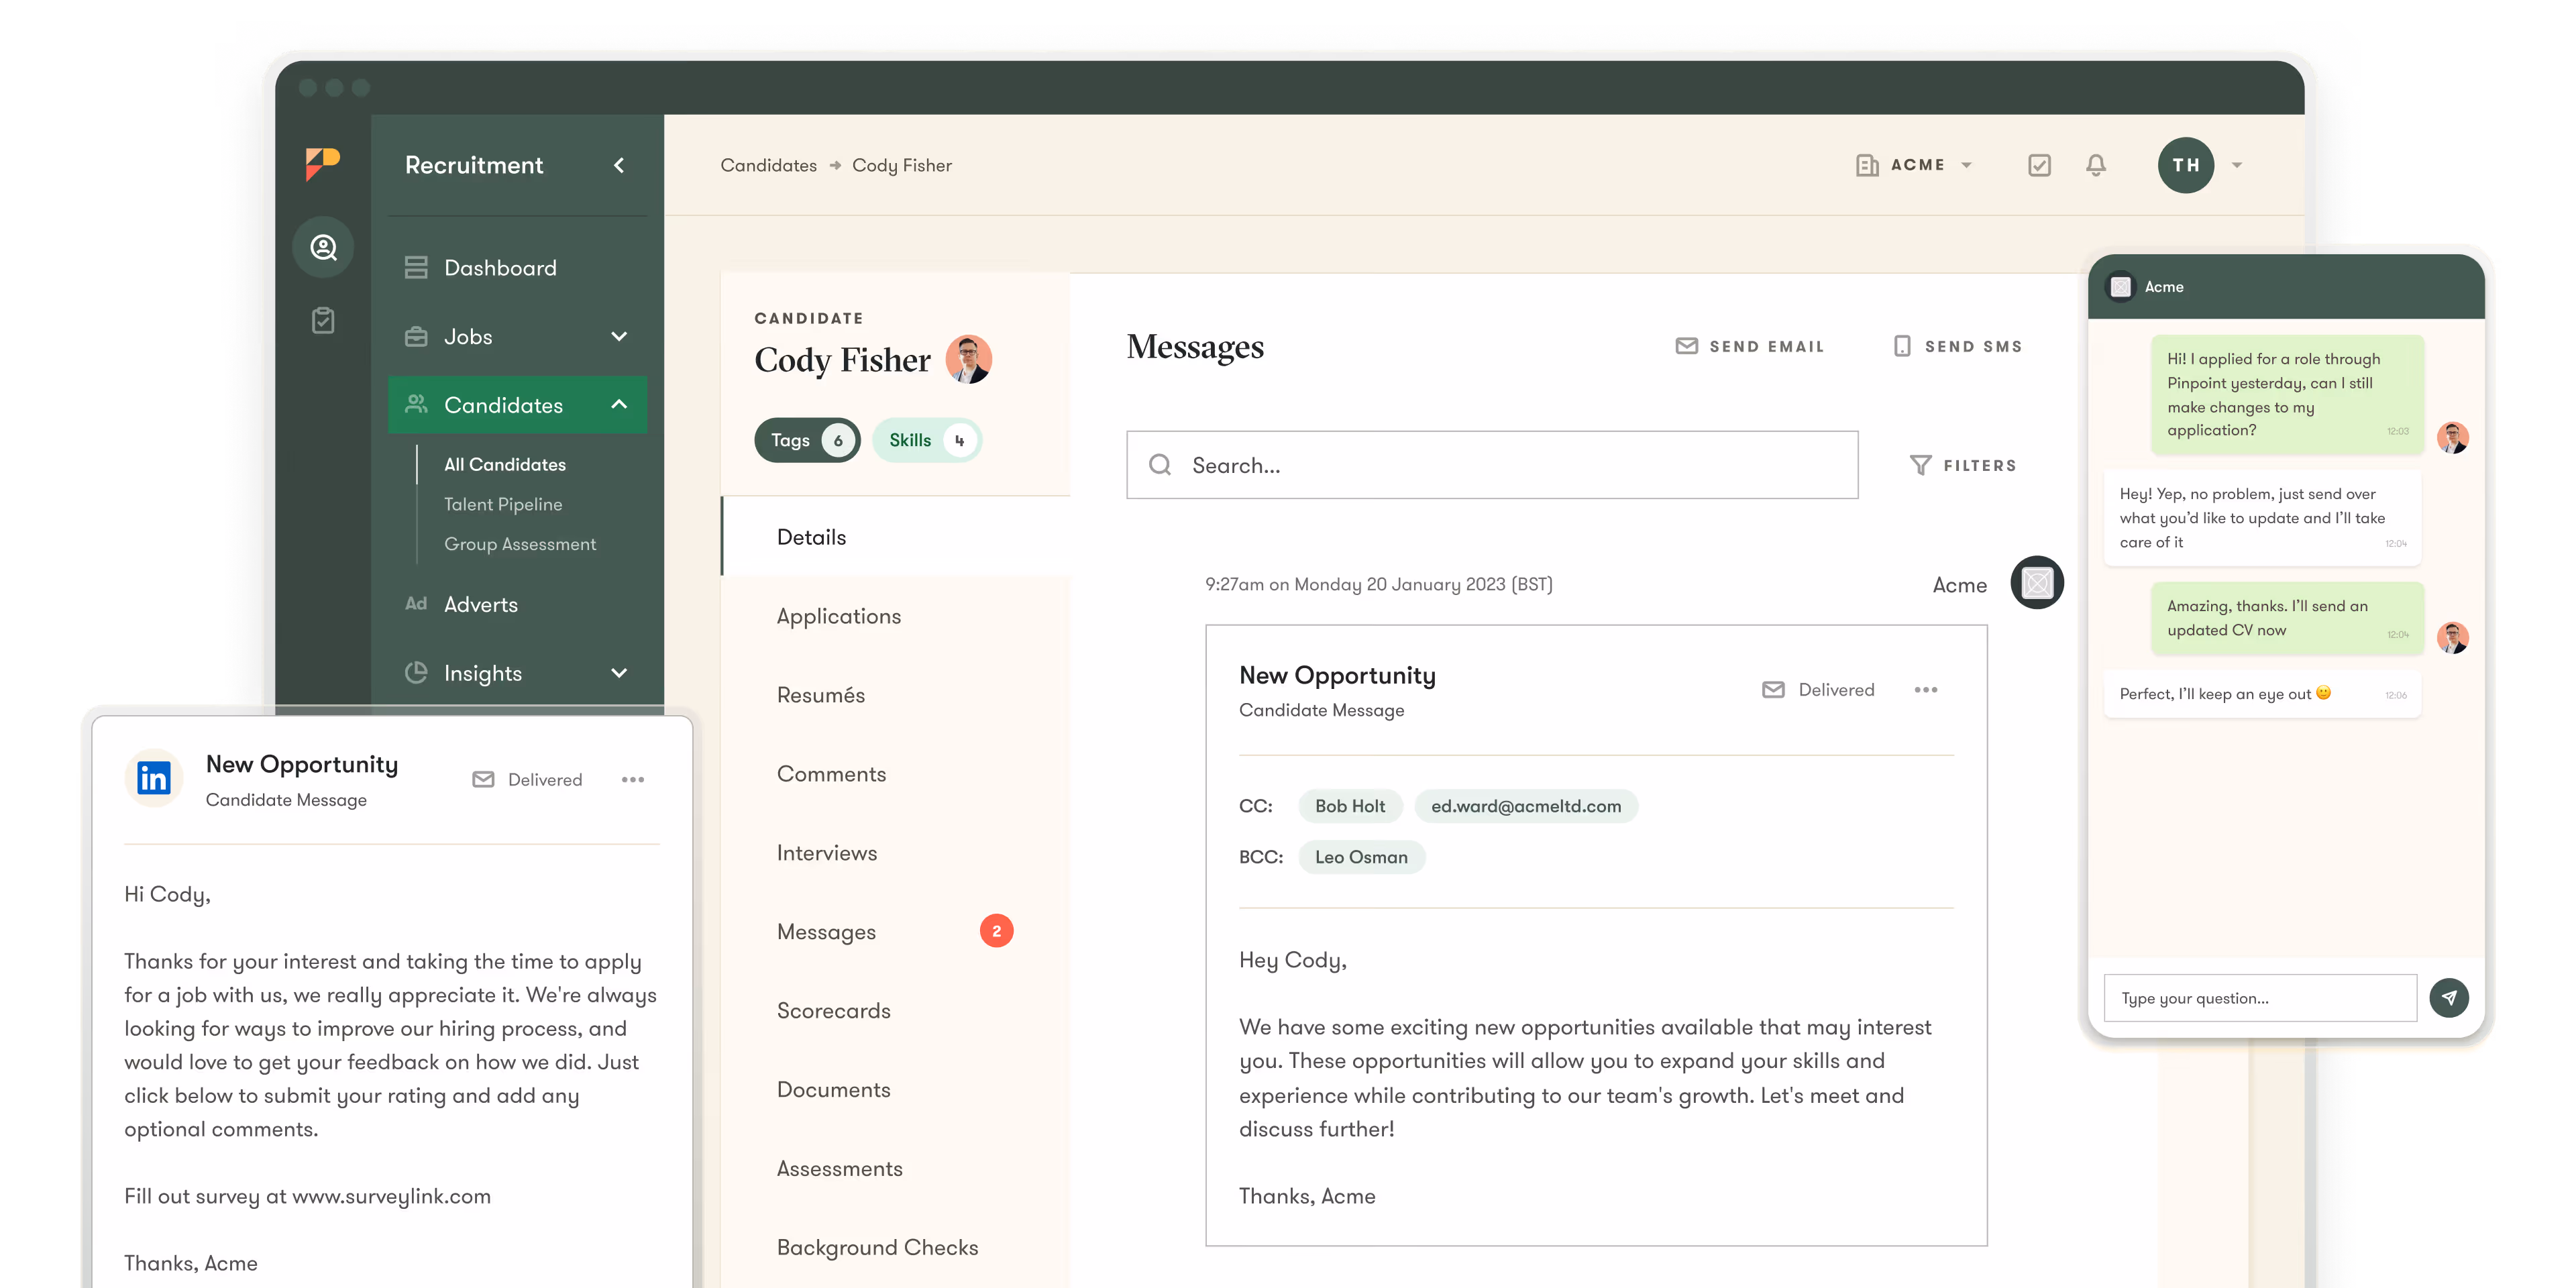Click the Candidates people icon

pyautogui.click(x=416, y=404)
